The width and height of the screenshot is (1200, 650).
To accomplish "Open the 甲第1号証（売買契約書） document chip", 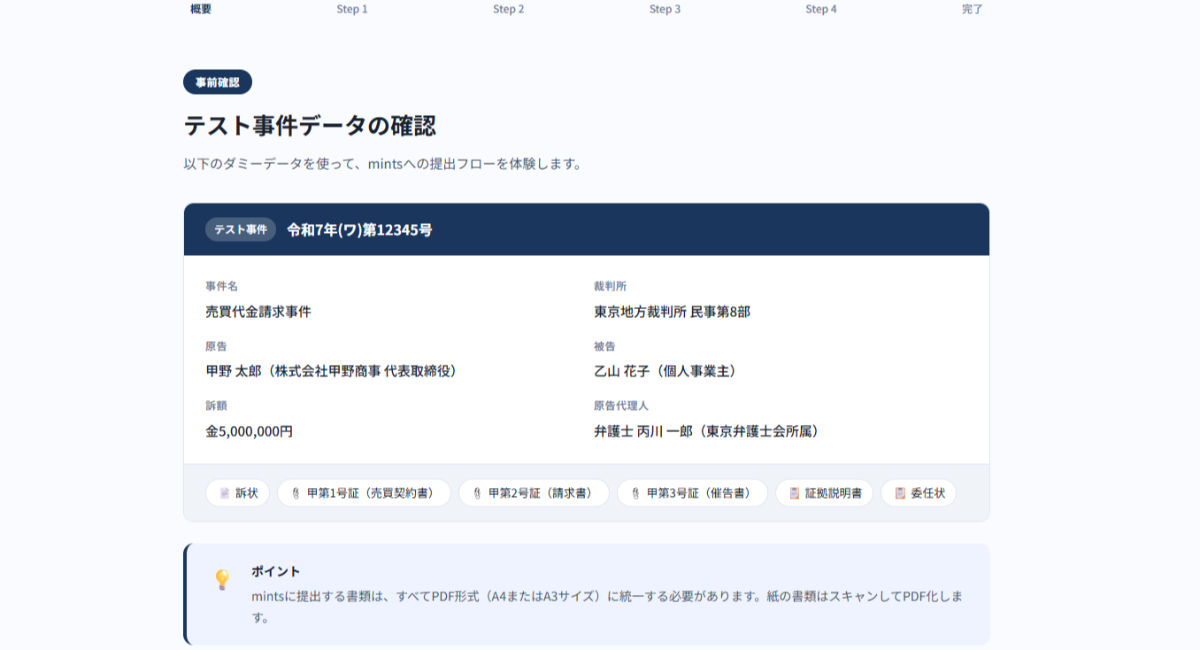I will tap(364, 493).
